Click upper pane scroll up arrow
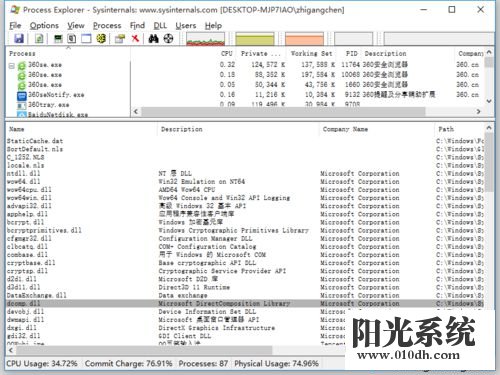The image size is (500, 375). point(489,52)
